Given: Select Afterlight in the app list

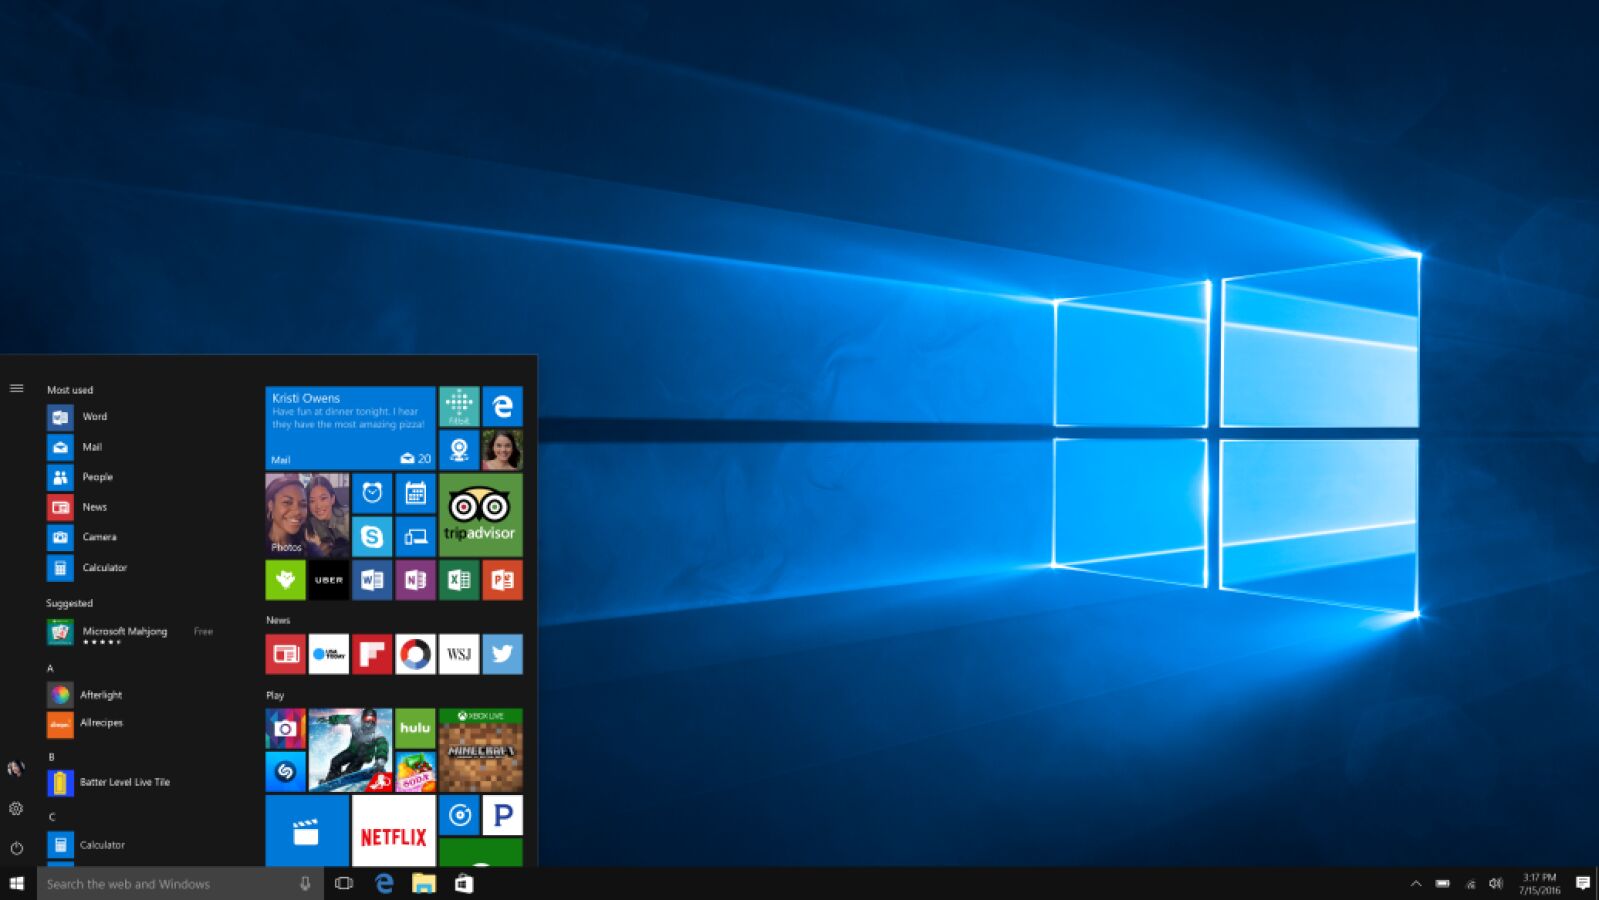Looking at the screenshot, I should pos(100,695).
